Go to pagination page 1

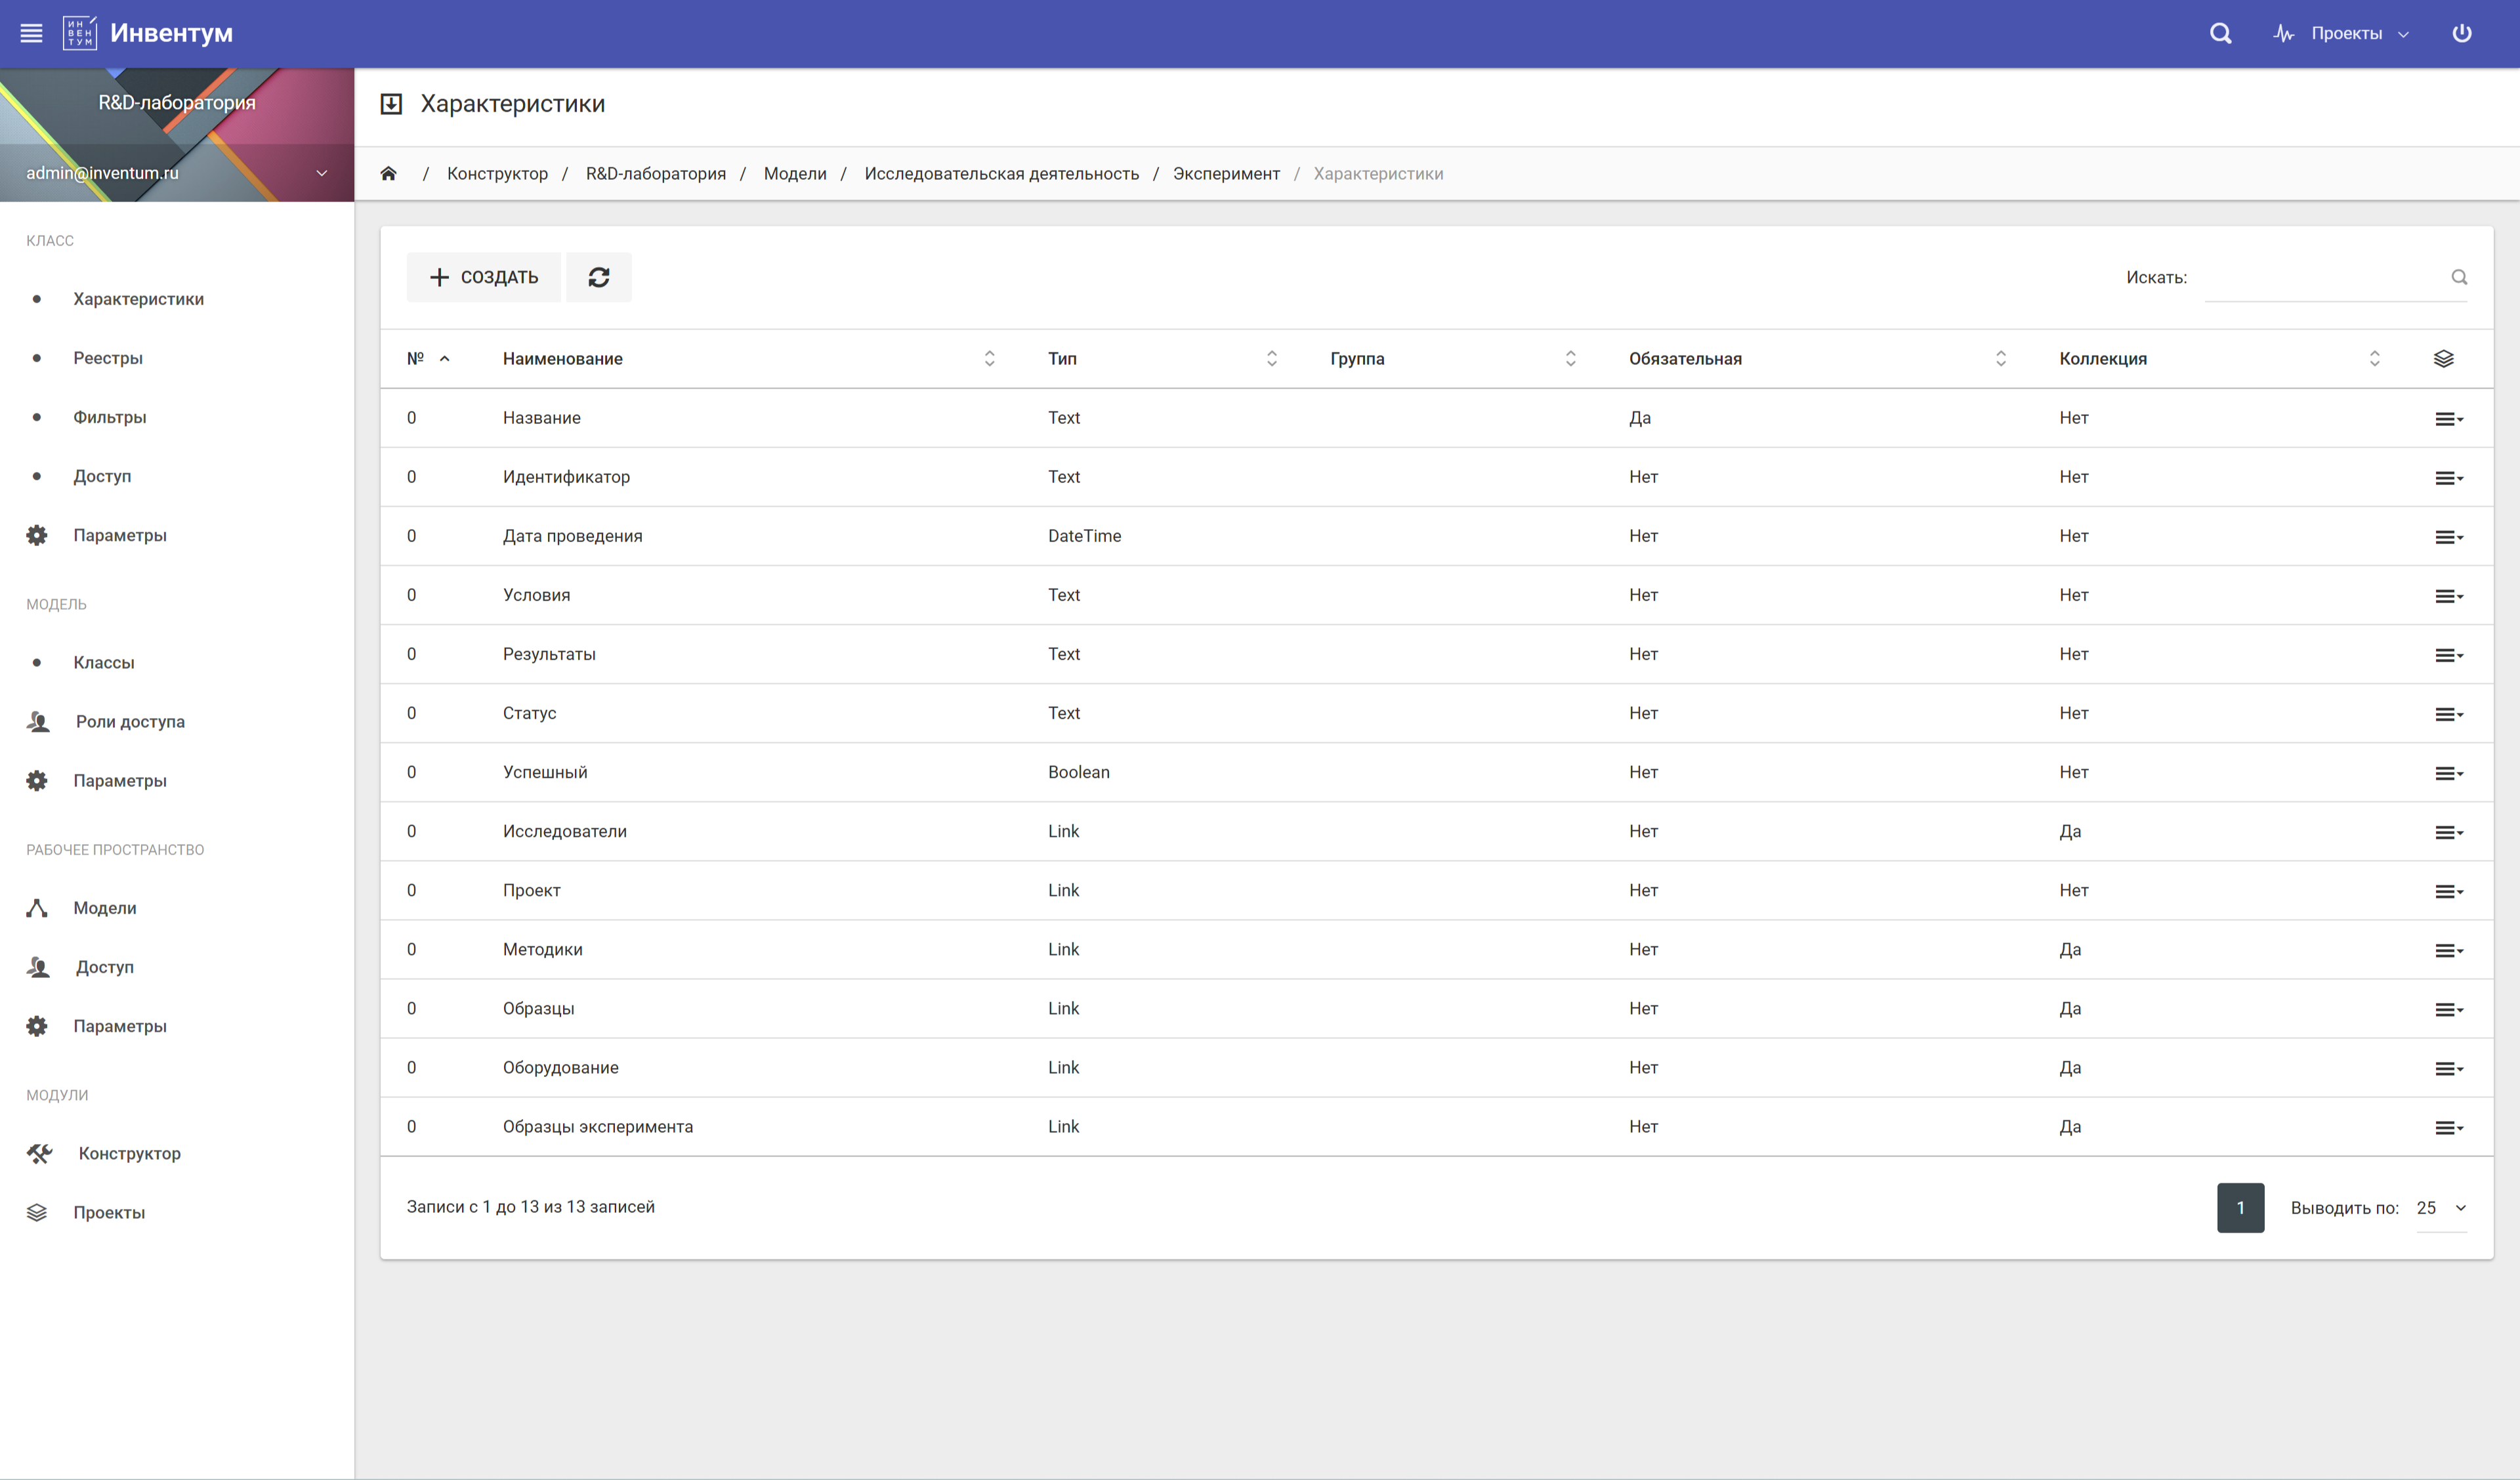point(2240,1208)
